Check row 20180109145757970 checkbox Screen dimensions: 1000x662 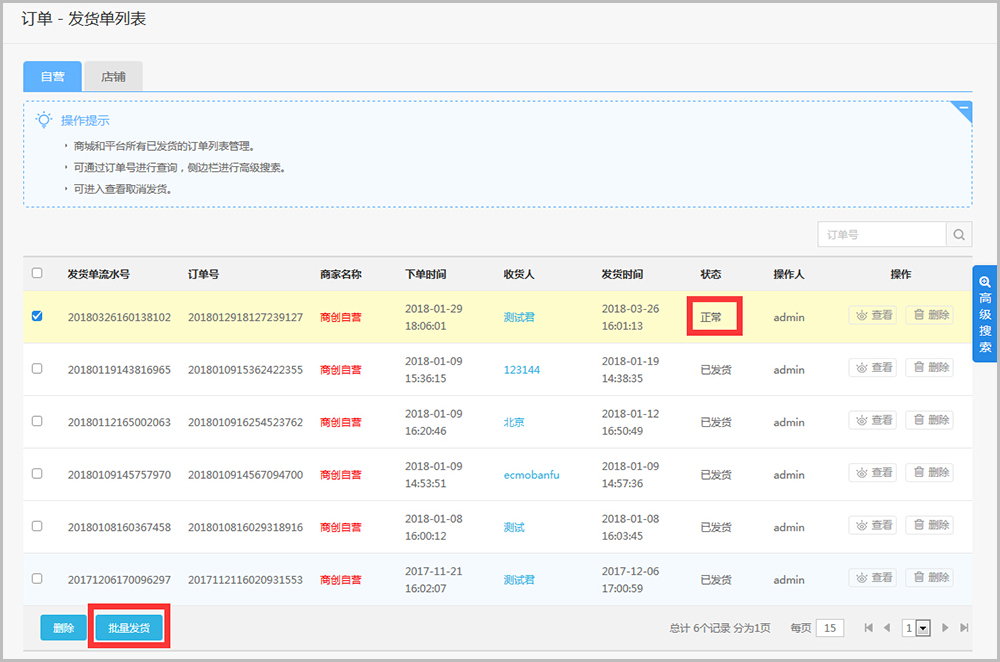tap(37, 473)
